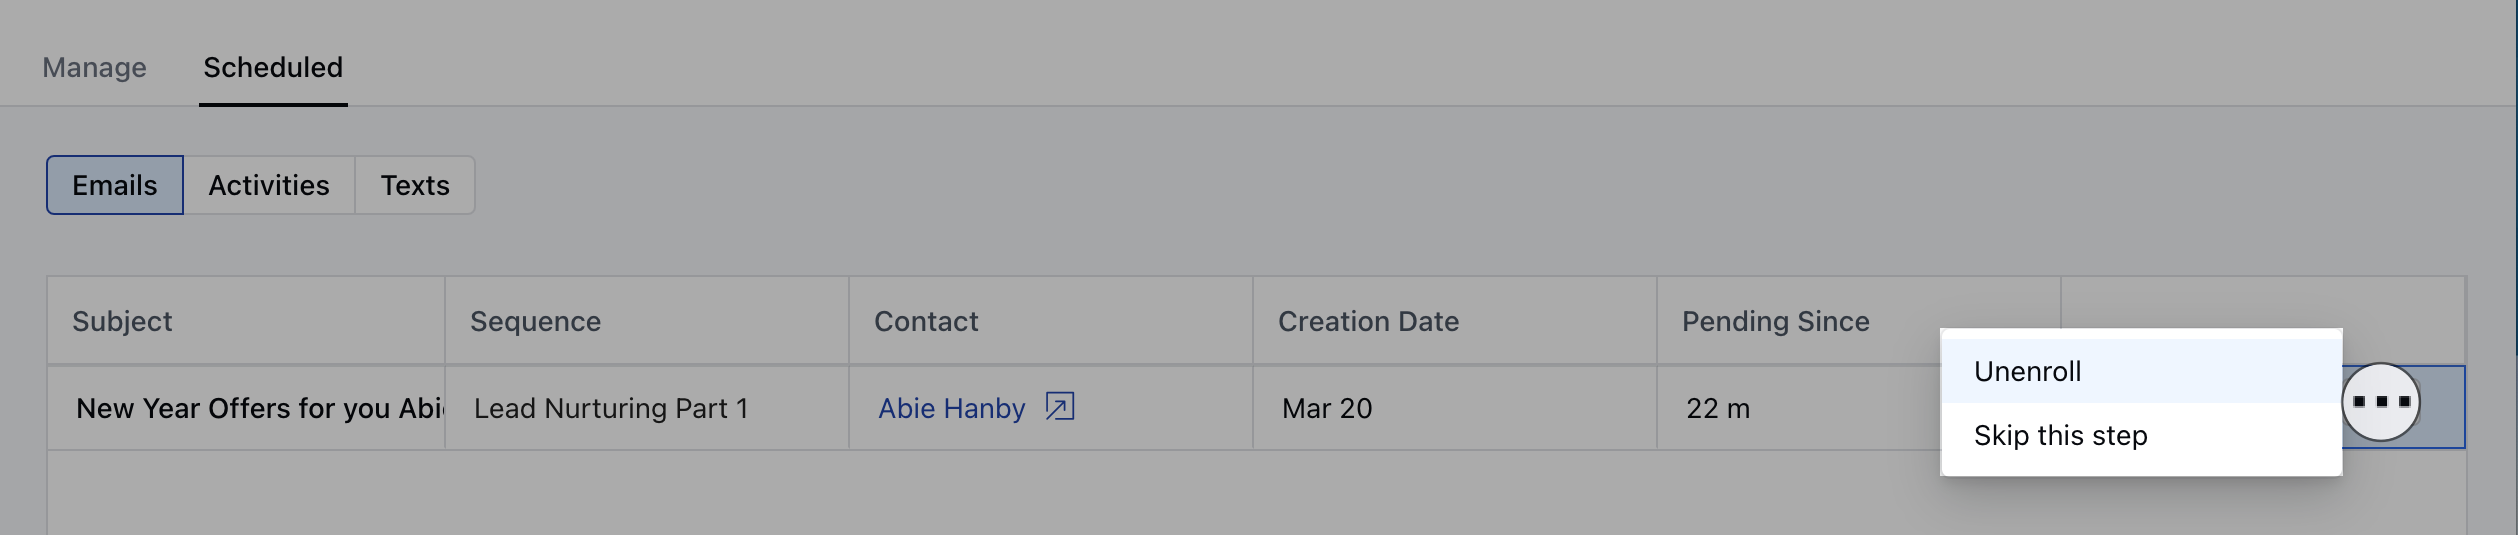Click the Pending Since column header

[1775, 321]
